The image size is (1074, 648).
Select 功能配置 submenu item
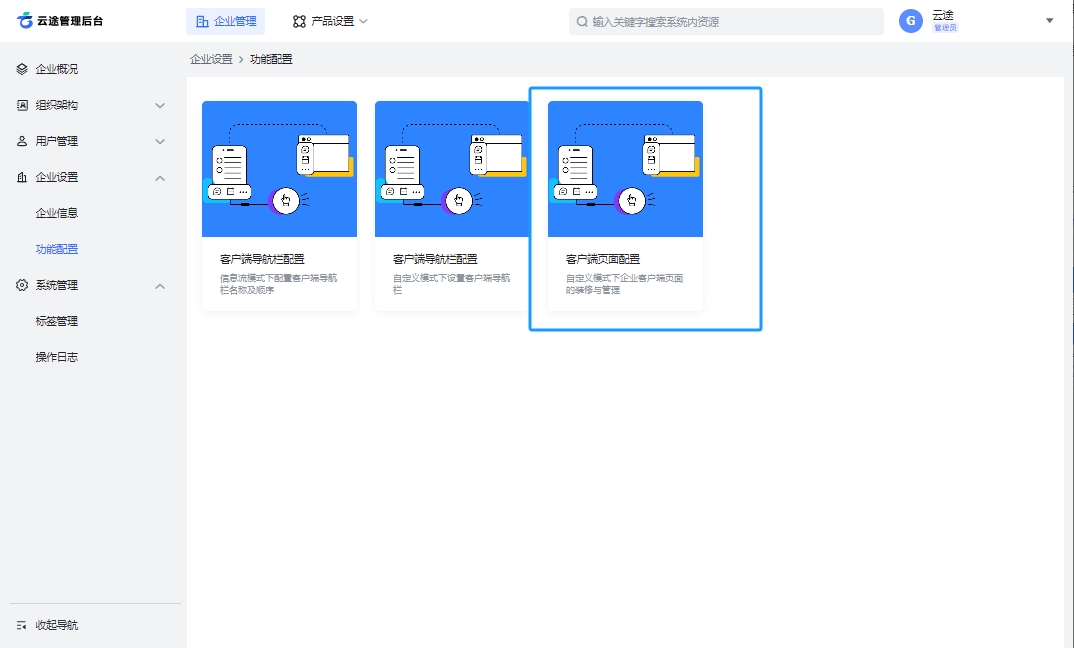pyautogui.click(x=57, y=249)
